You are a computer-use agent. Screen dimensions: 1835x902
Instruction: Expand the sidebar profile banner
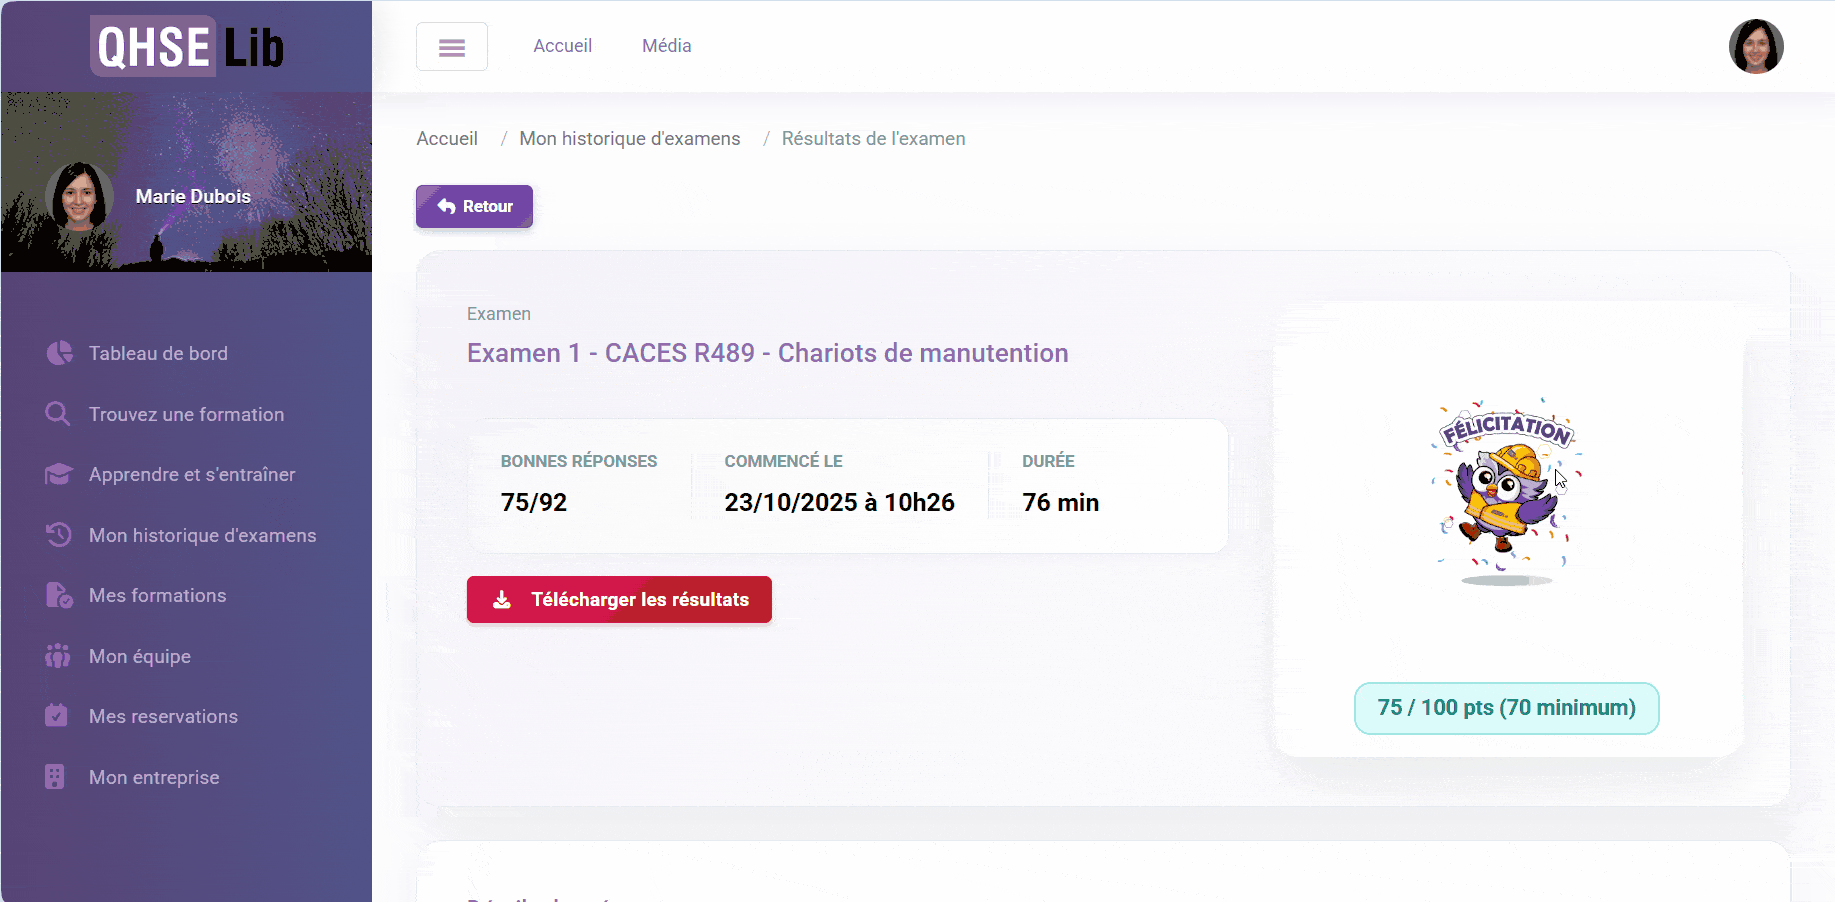point(186,181)
